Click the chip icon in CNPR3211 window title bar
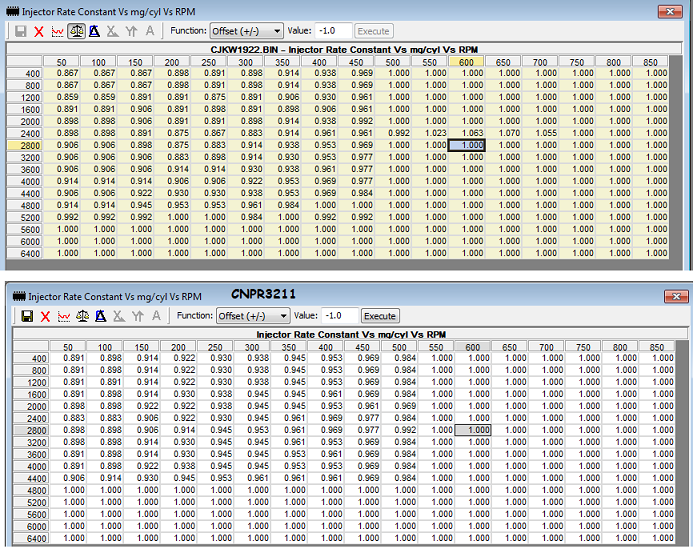 tap(19, 296)
